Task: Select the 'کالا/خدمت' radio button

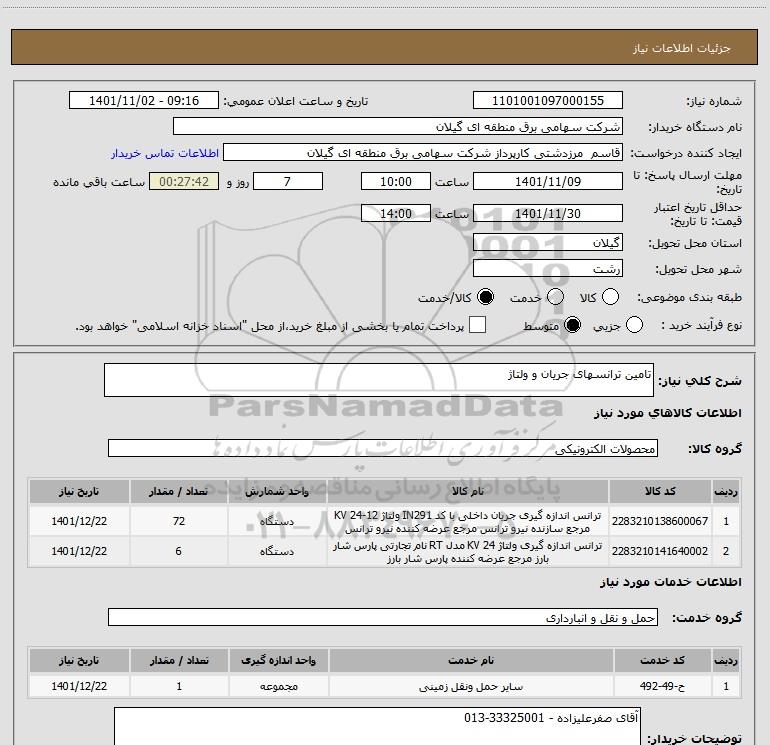Action: pos(486,297)
